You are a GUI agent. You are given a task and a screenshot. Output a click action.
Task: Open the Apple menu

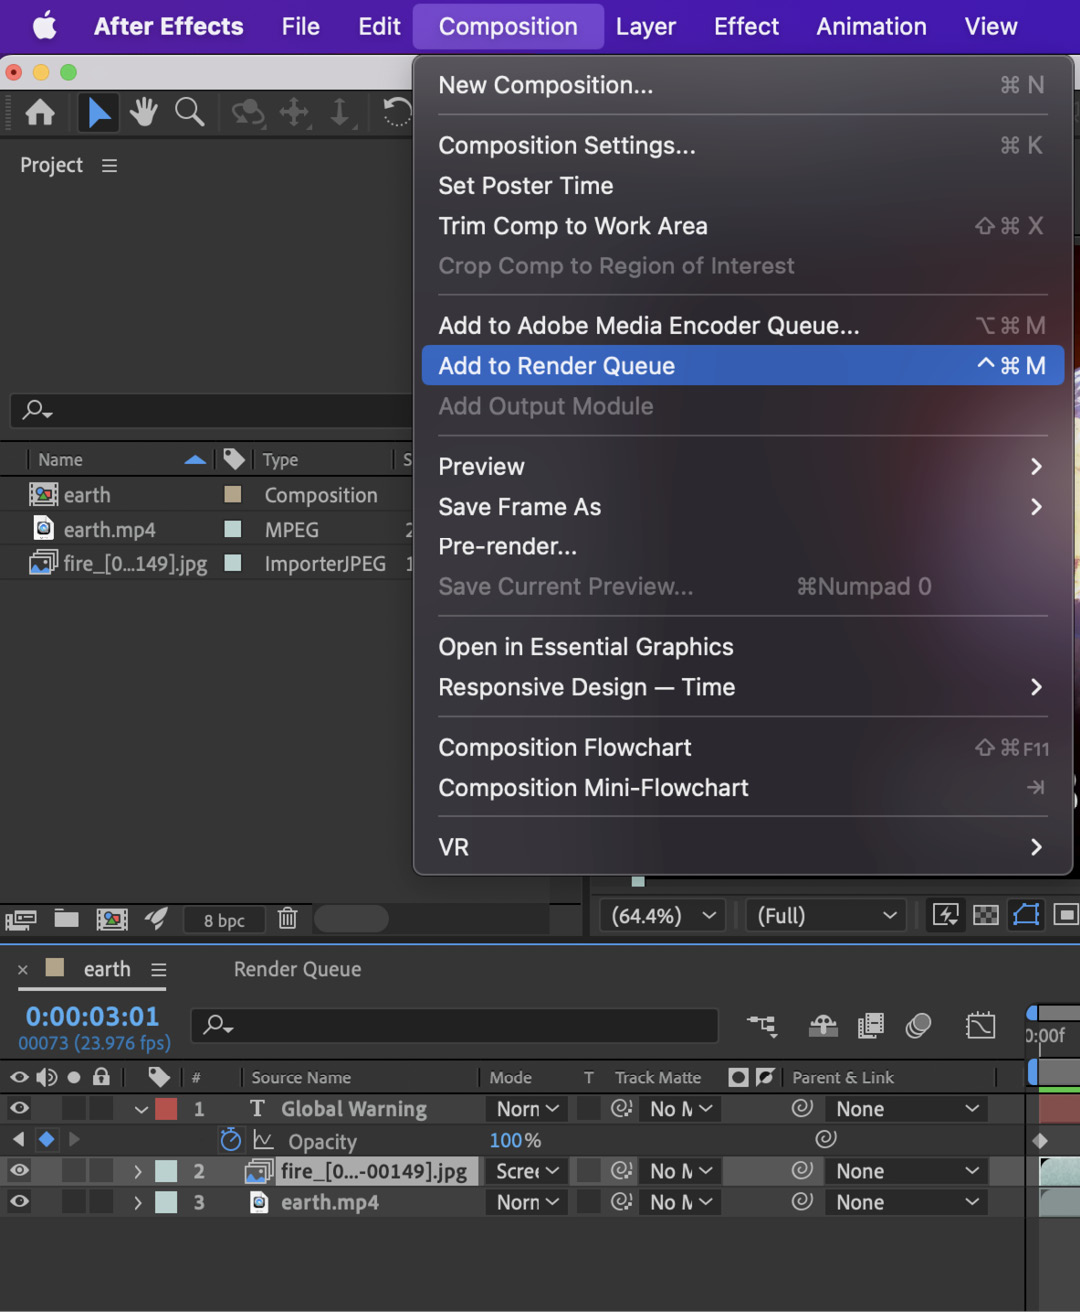45,26
